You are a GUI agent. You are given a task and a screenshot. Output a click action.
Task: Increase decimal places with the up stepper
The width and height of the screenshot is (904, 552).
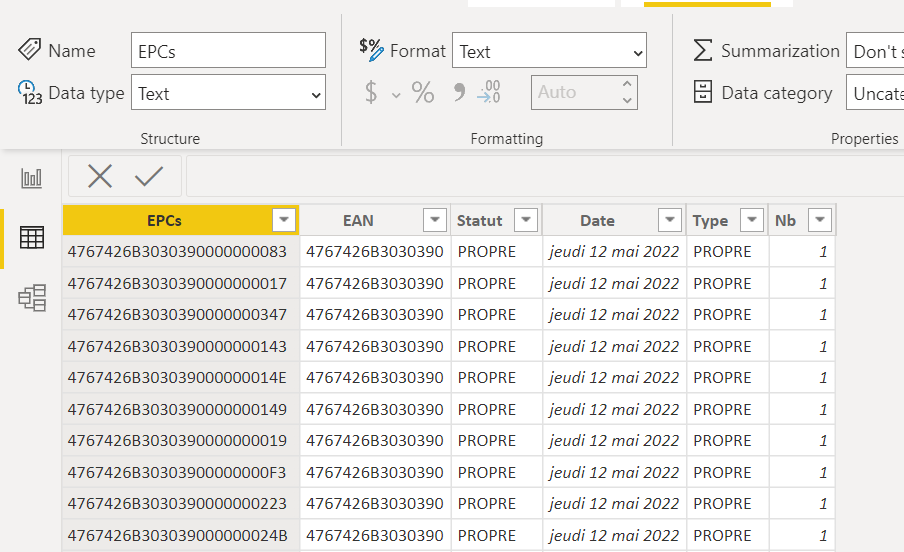click(x=627, y=84)
